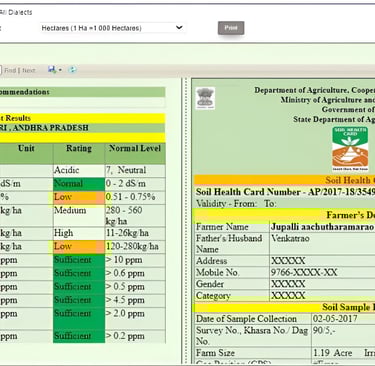Click the '120-280kg/ha' cell
This screenshot has height=366, width=375.
point(135,246)
